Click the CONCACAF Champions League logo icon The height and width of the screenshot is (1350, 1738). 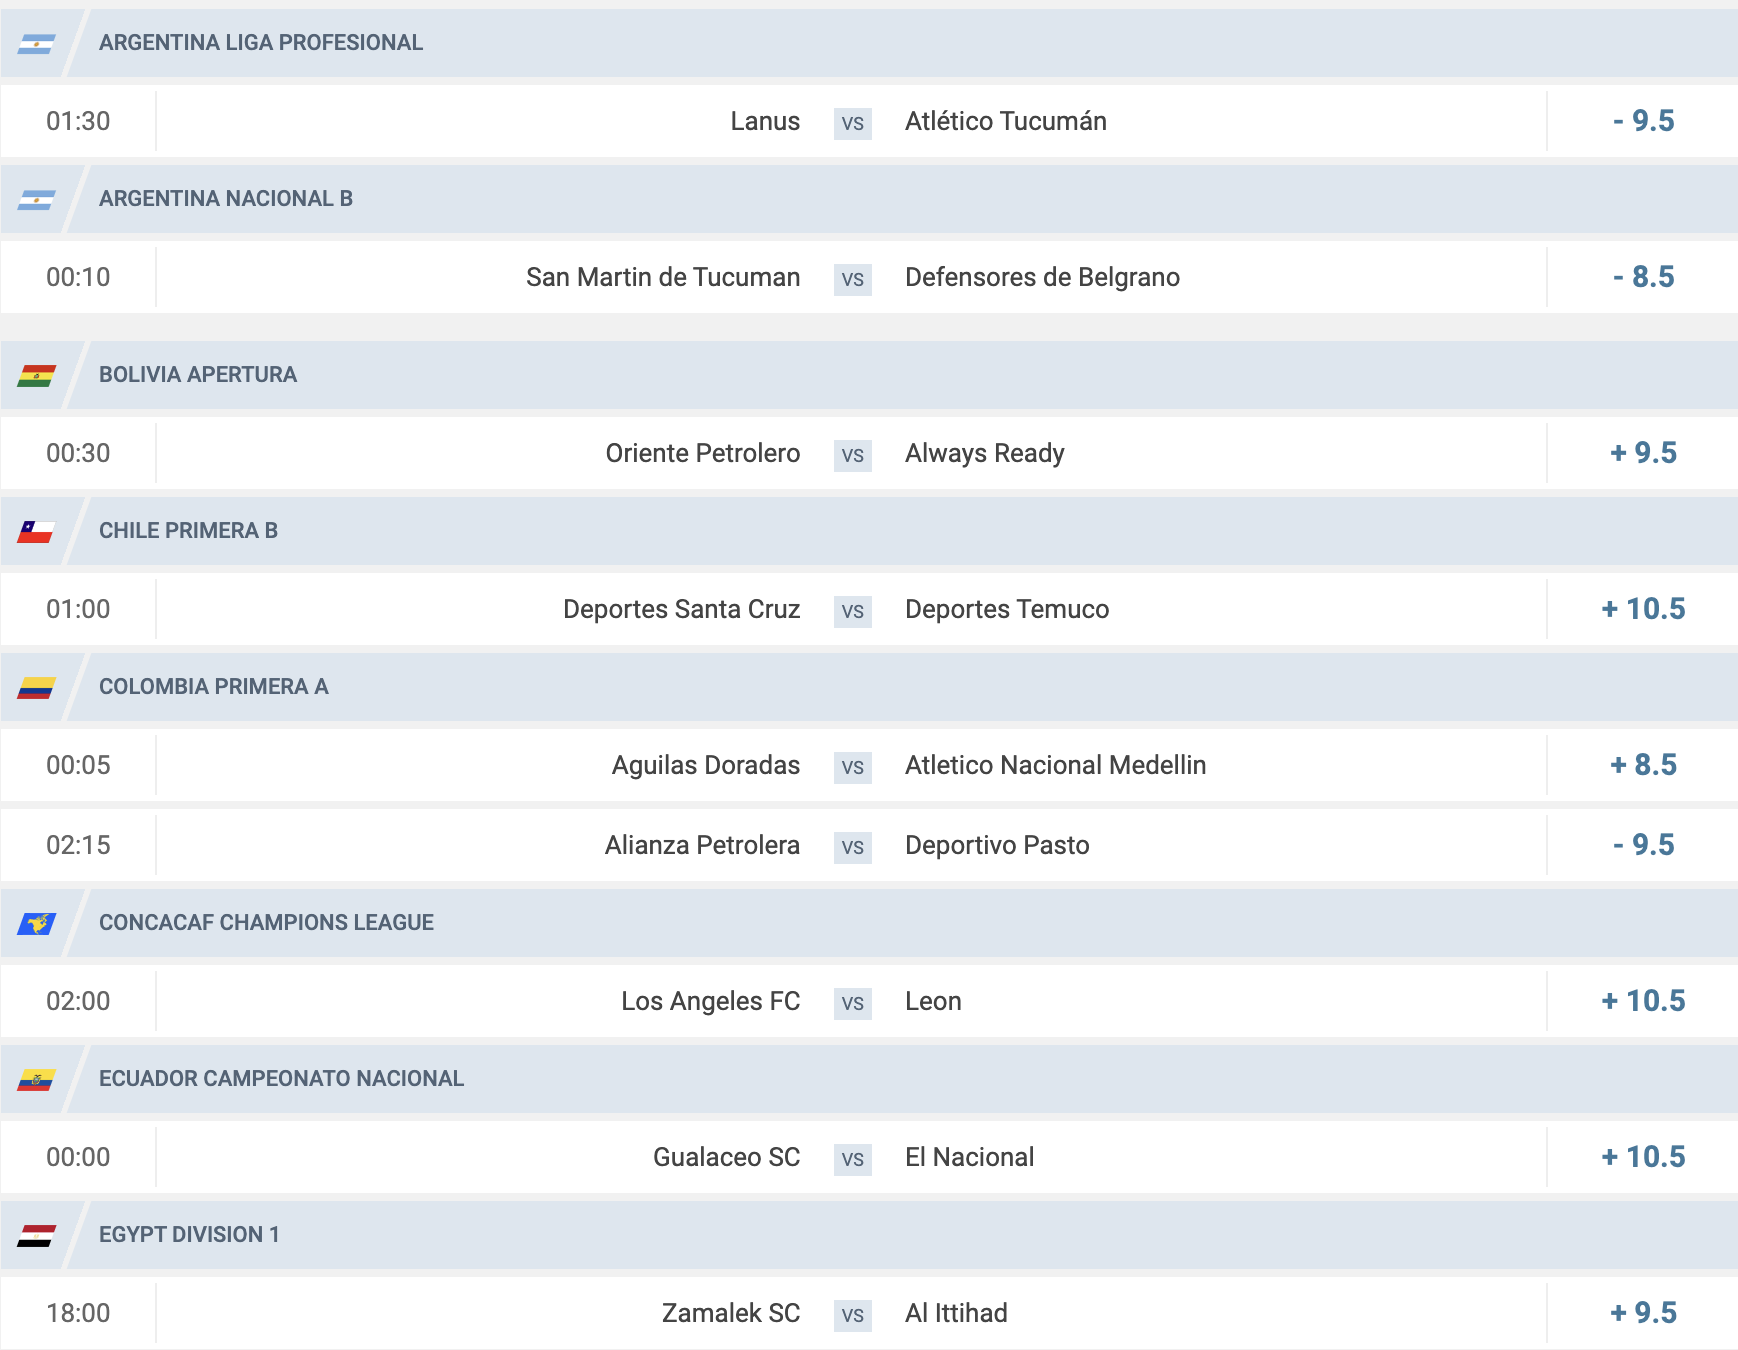[36, 923]
